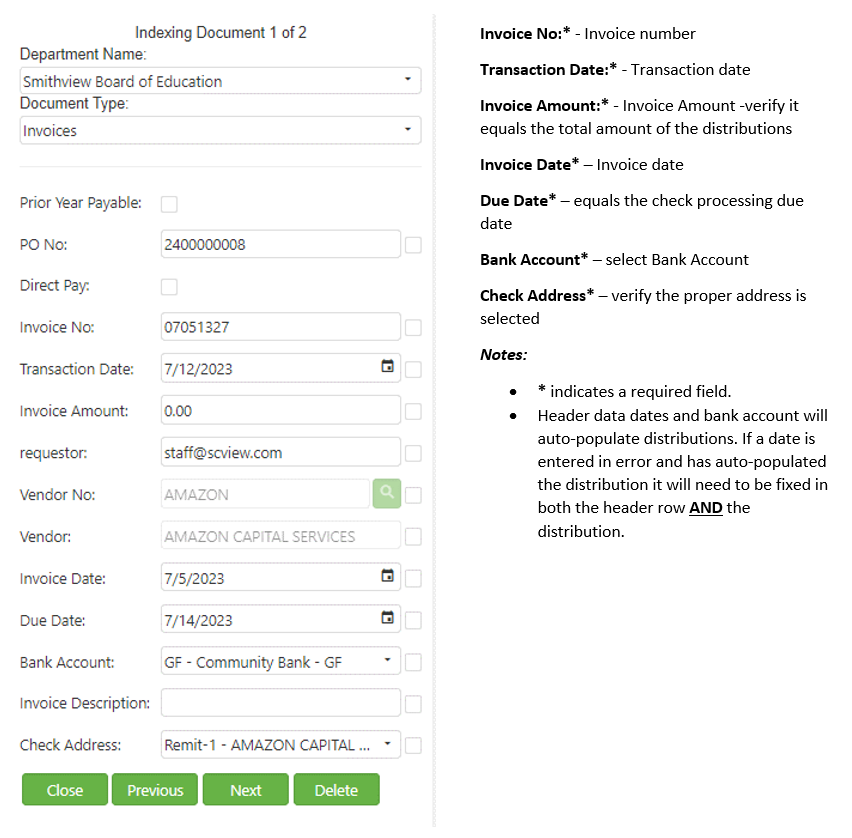Click the requestor email field
852x838 pixels.
coord(280,452)
